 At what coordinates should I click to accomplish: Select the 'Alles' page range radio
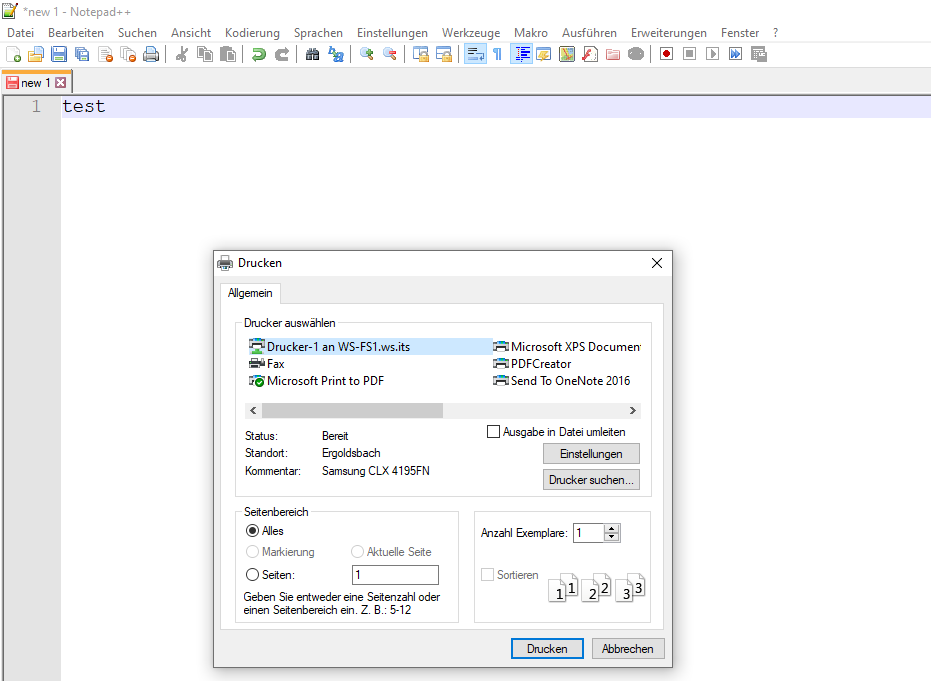[252, 531]
